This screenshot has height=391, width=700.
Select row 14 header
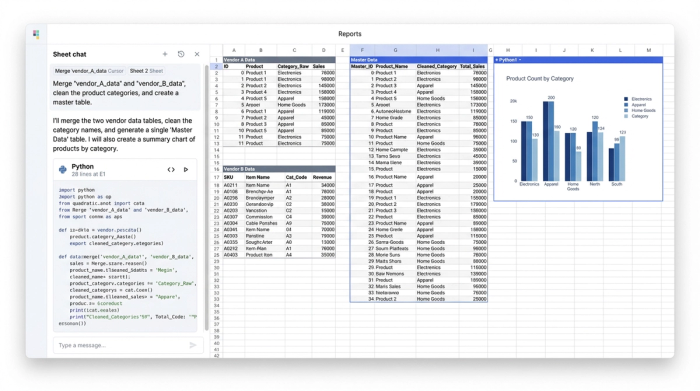pos(217,150)
